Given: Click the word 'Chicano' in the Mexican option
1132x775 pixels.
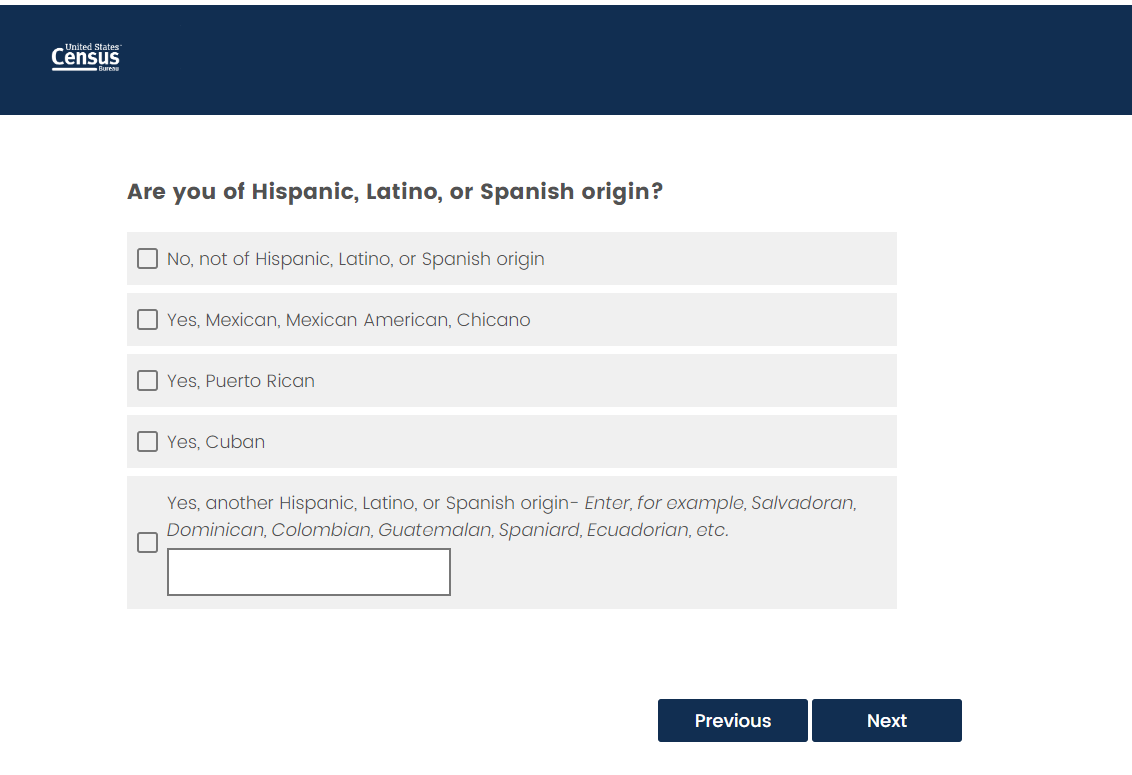Looking at the screenshot, I should click(493, 320).
